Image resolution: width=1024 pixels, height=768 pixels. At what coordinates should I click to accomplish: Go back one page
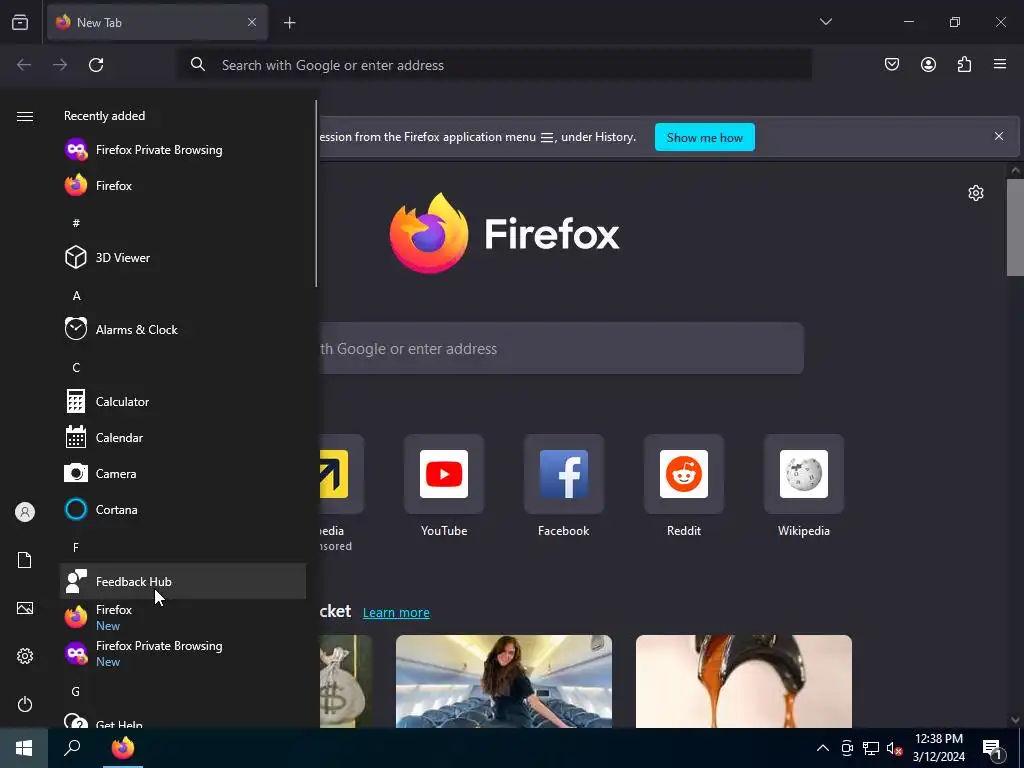24,65
